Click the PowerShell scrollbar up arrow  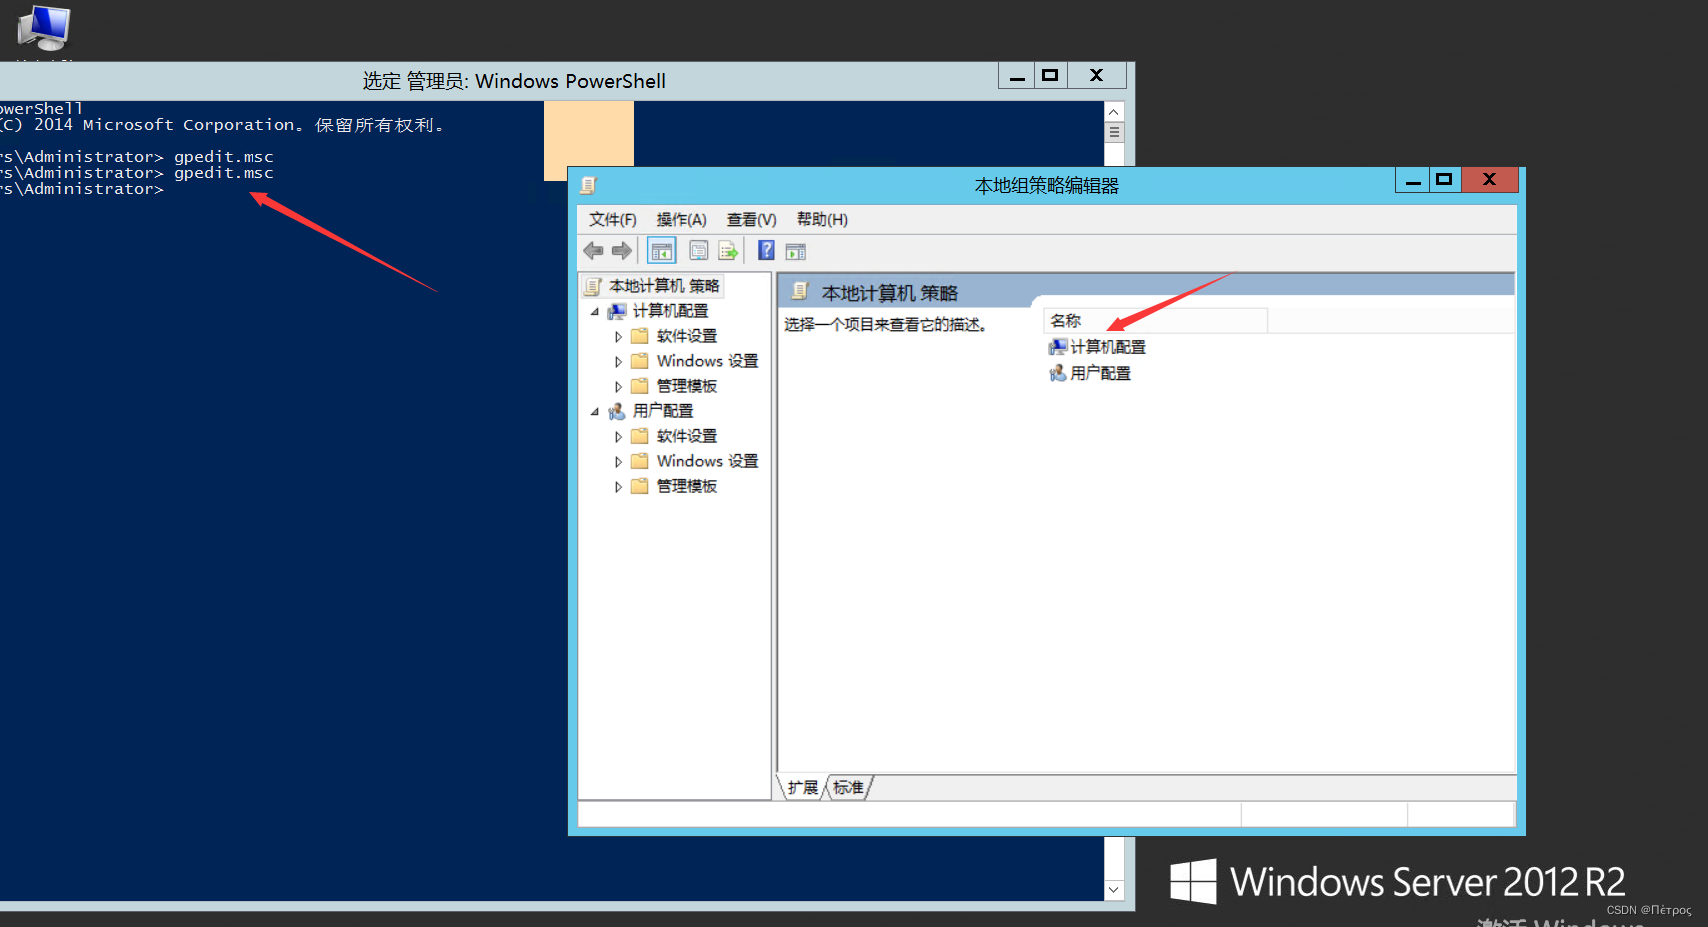tap(1114, 112)
